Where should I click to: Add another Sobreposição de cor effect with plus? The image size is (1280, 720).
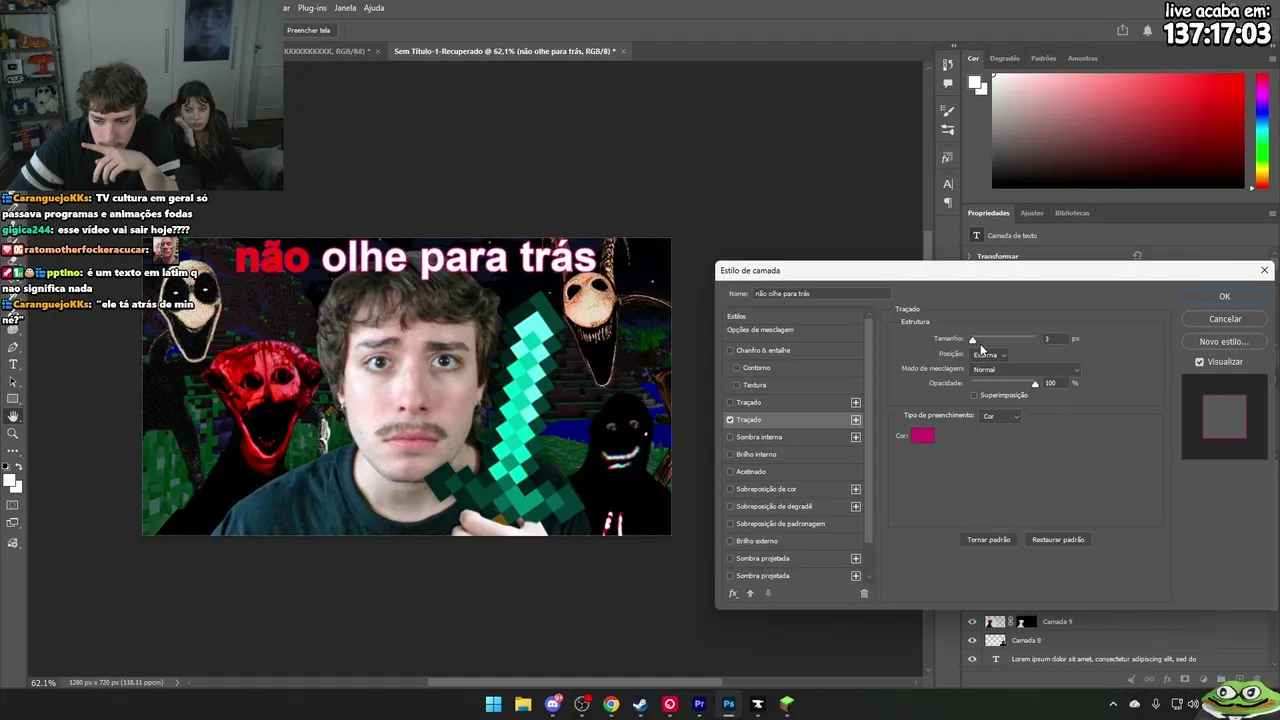click(855, 489)
